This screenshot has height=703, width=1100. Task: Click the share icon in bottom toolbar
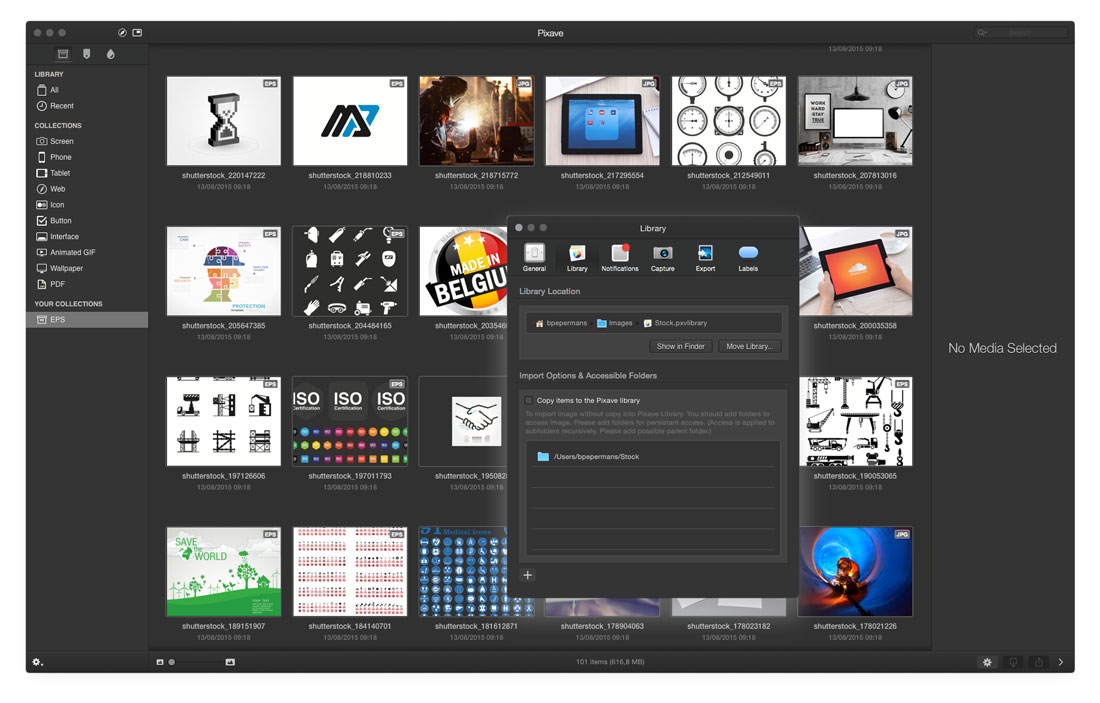coord(1038,662)
